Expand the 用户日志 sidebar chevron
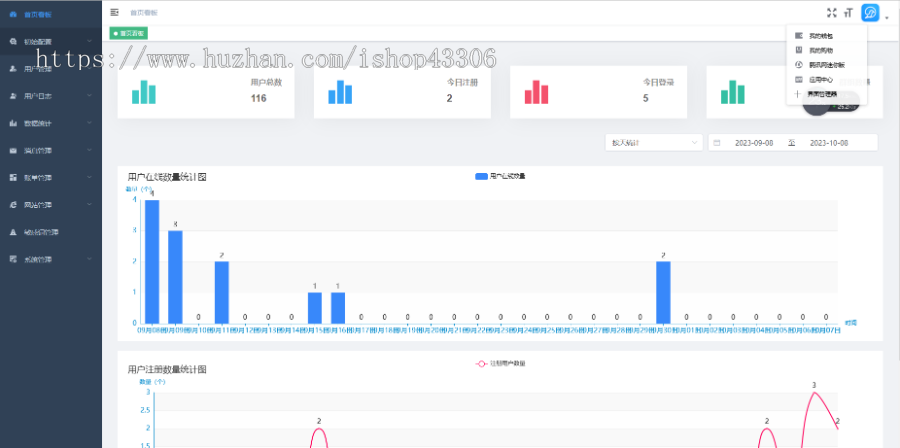 [x=90, y=96]
